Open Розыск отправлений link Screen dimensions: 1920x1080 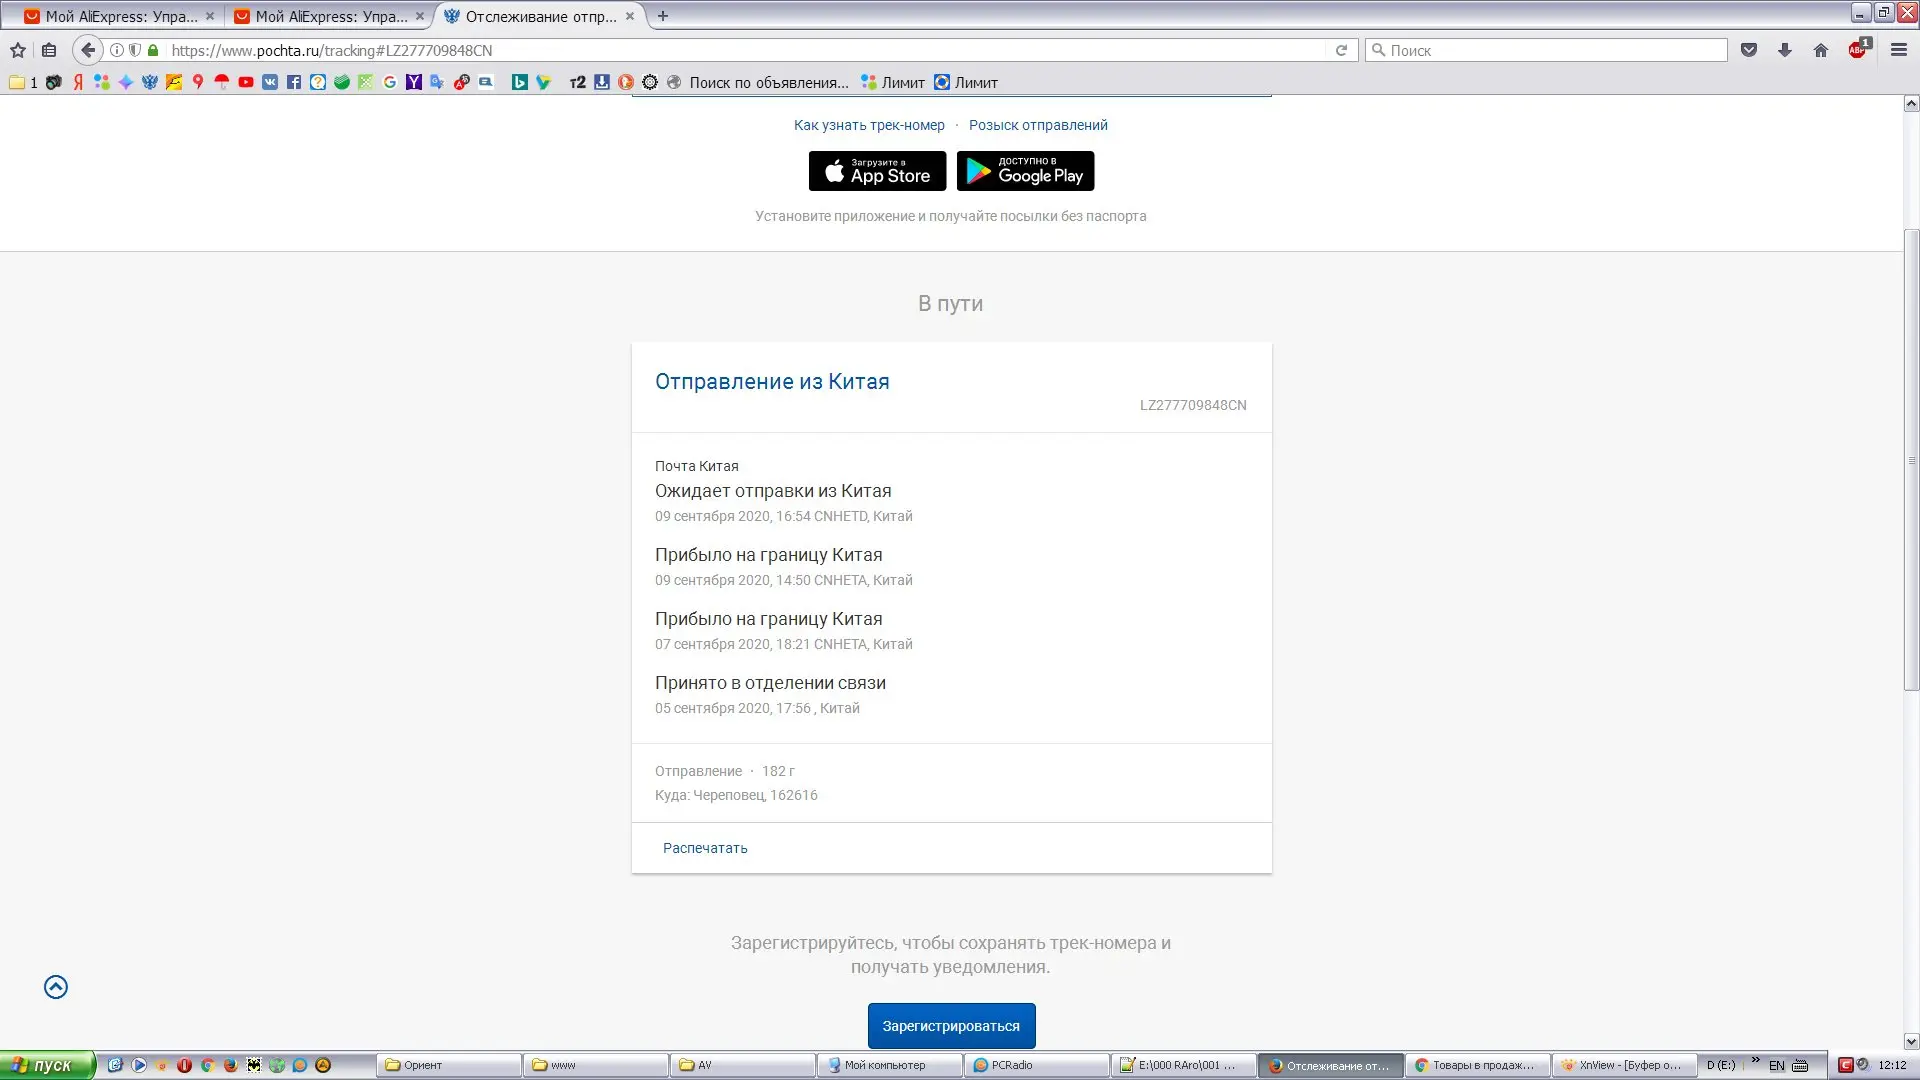point(1038,125)
